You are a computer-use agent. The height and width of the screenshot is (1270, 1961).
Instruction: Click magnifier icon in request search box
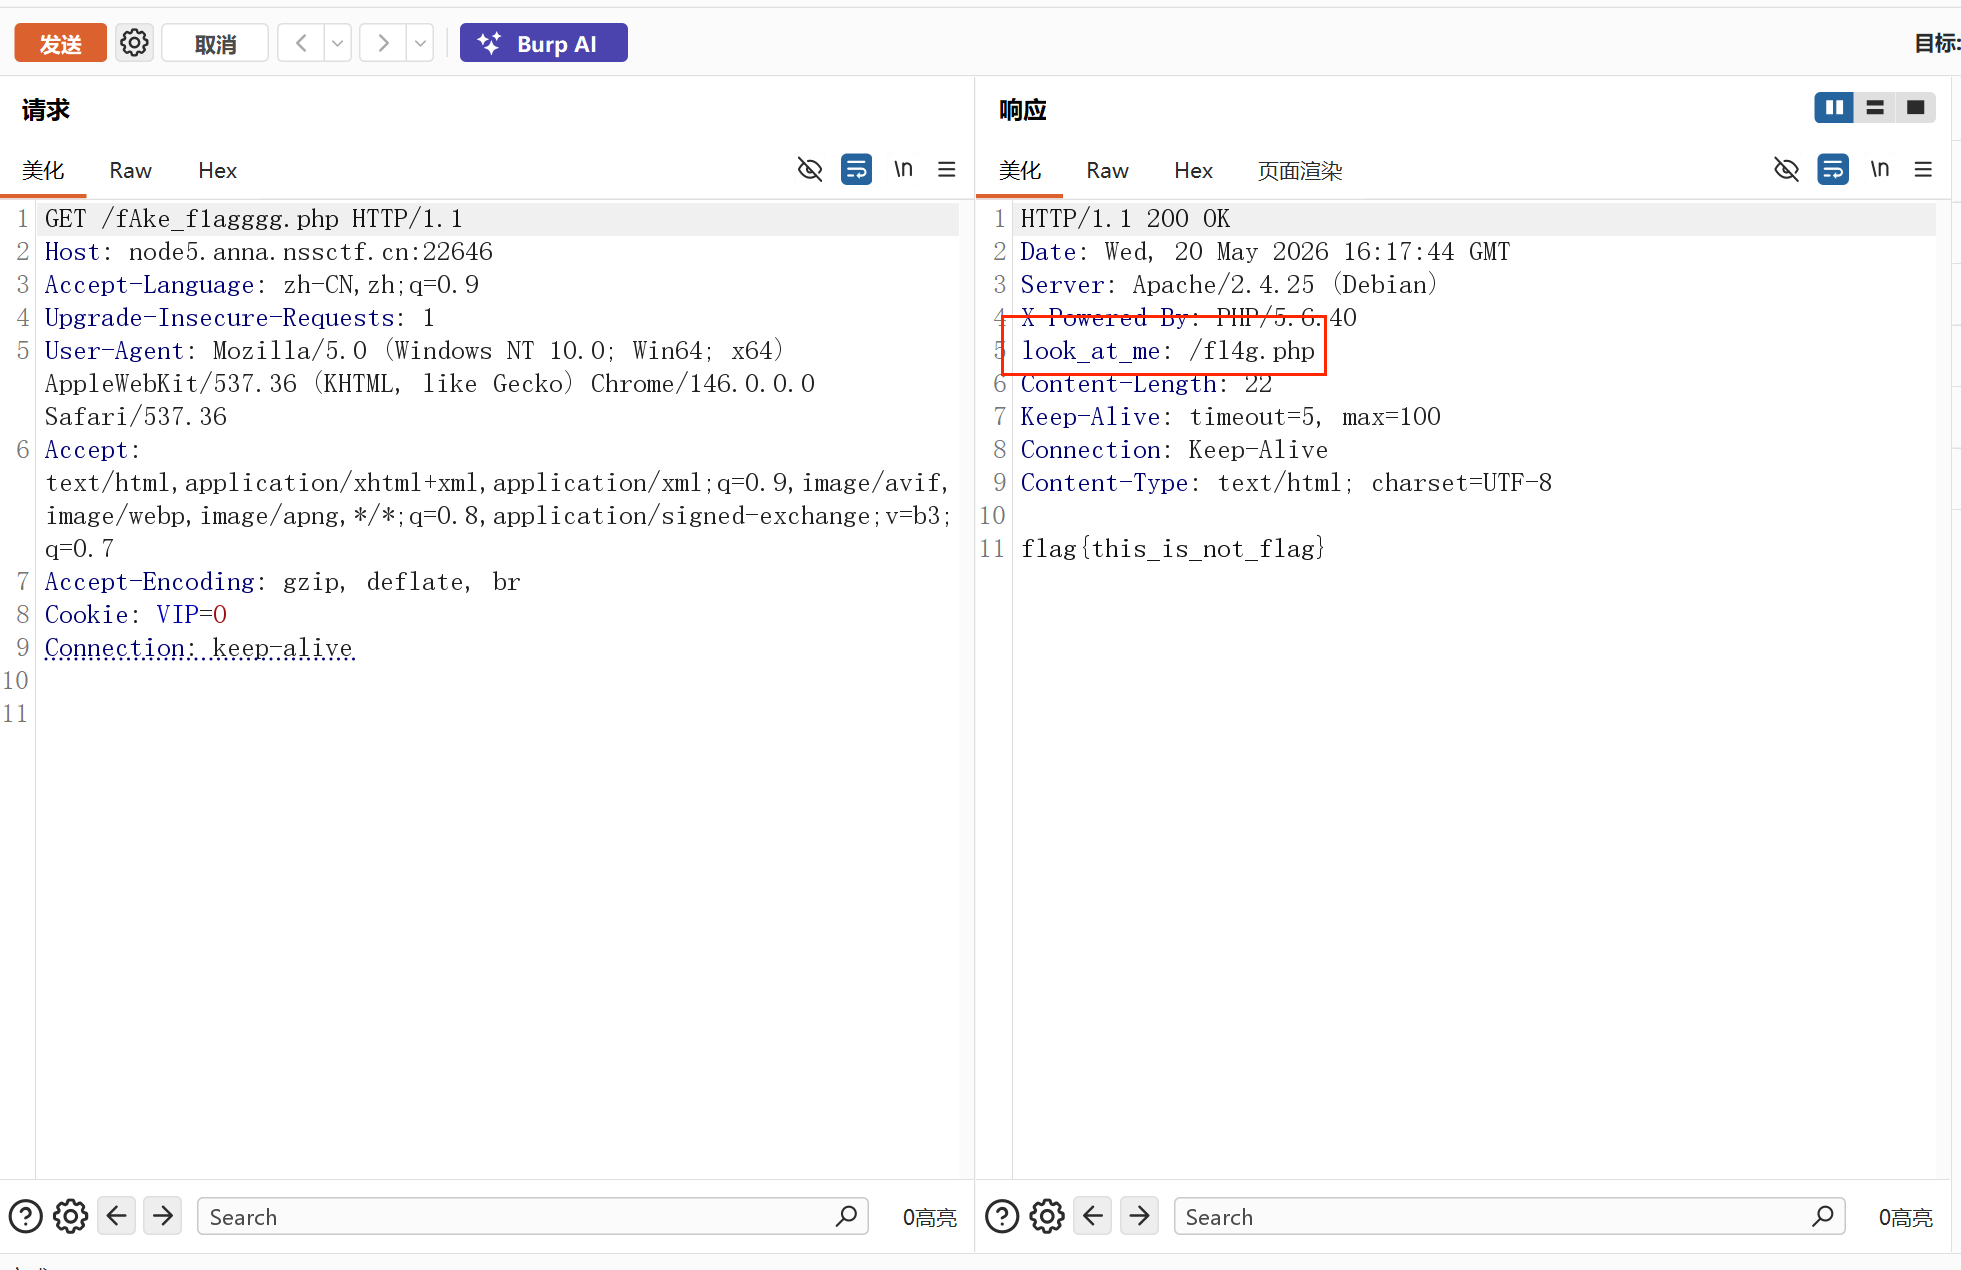pyautogui.click(x=846, y=1216)
